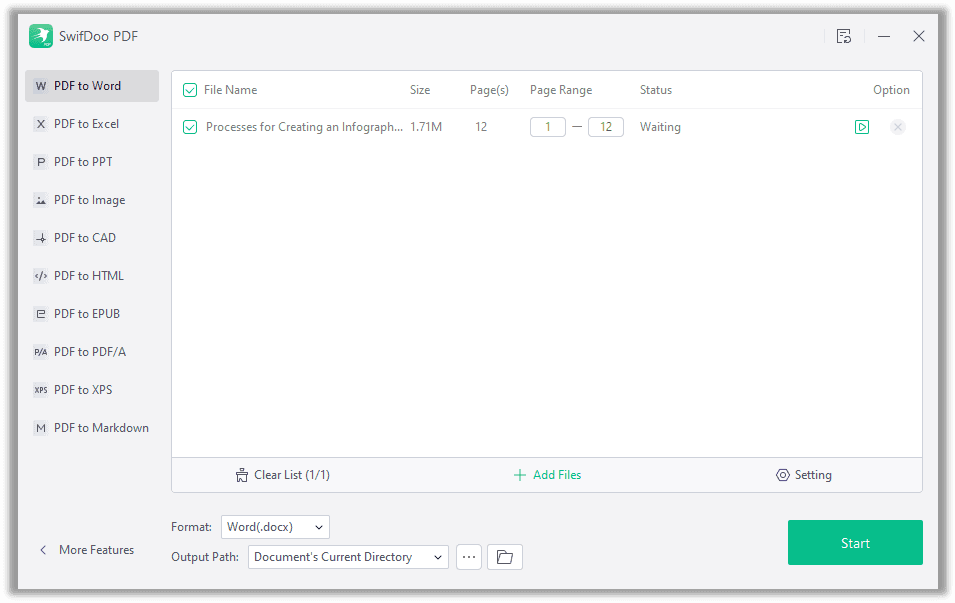The height and width of the screenshot is (603, 955).
Task: Click the Status column header
Action: [x=656, y=90]
